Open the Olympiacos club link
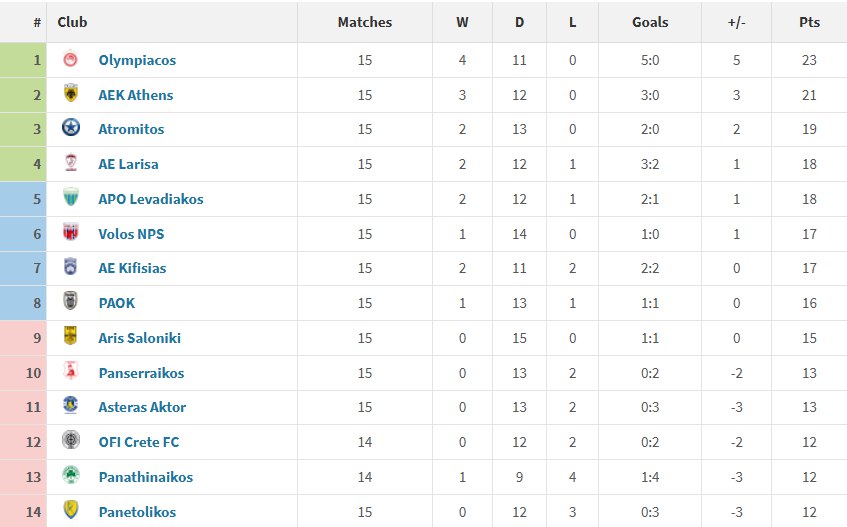847x527 pixels. pyautogui.click(x=137, y=60)
